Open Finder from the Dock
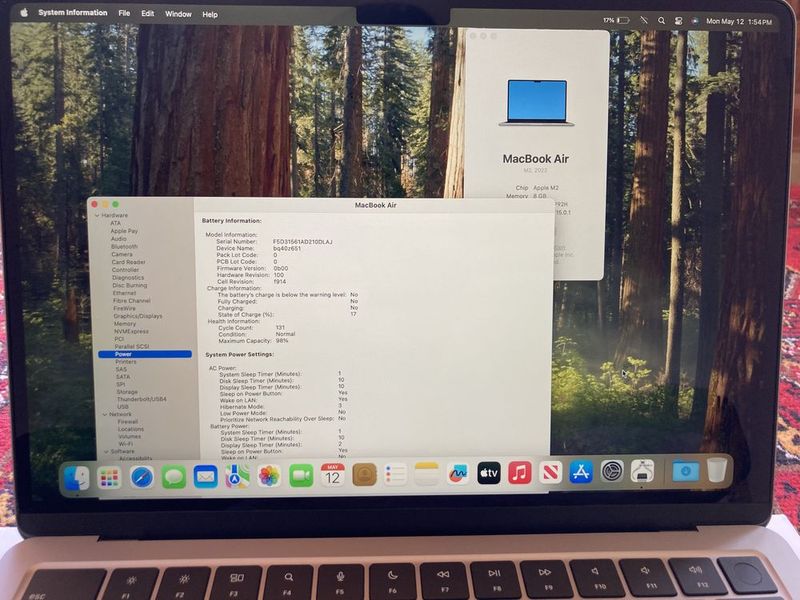This screenshot has height=600, width=800. pyautogui.click(x=77, y=479)
